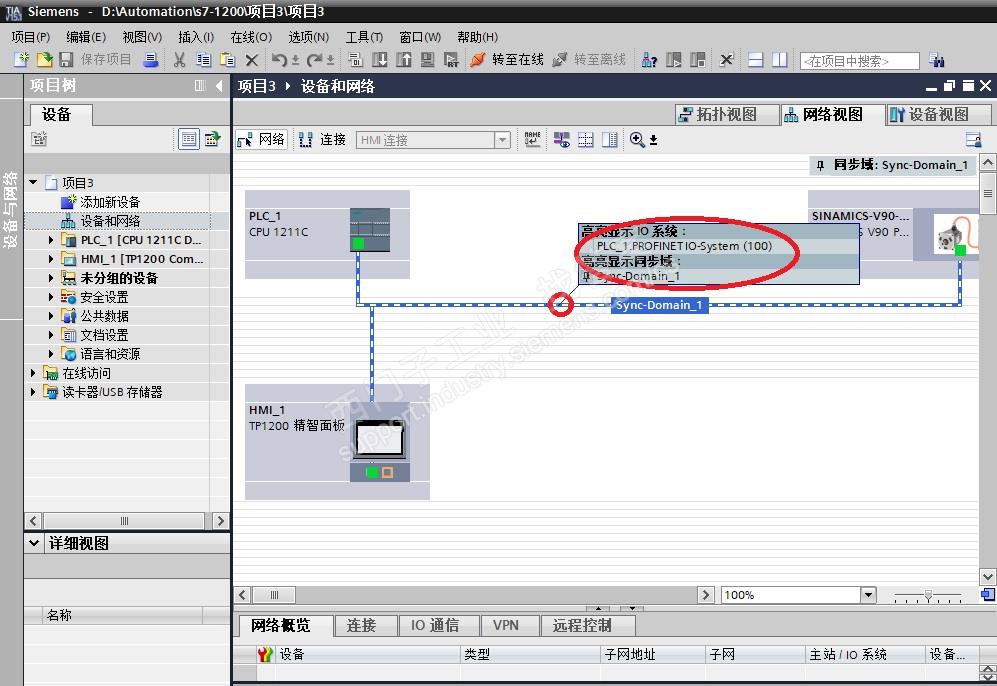Switch to 设备视图 device view tab
The width and height of the screenshot is (997, 686).
(x=939, y=114)
